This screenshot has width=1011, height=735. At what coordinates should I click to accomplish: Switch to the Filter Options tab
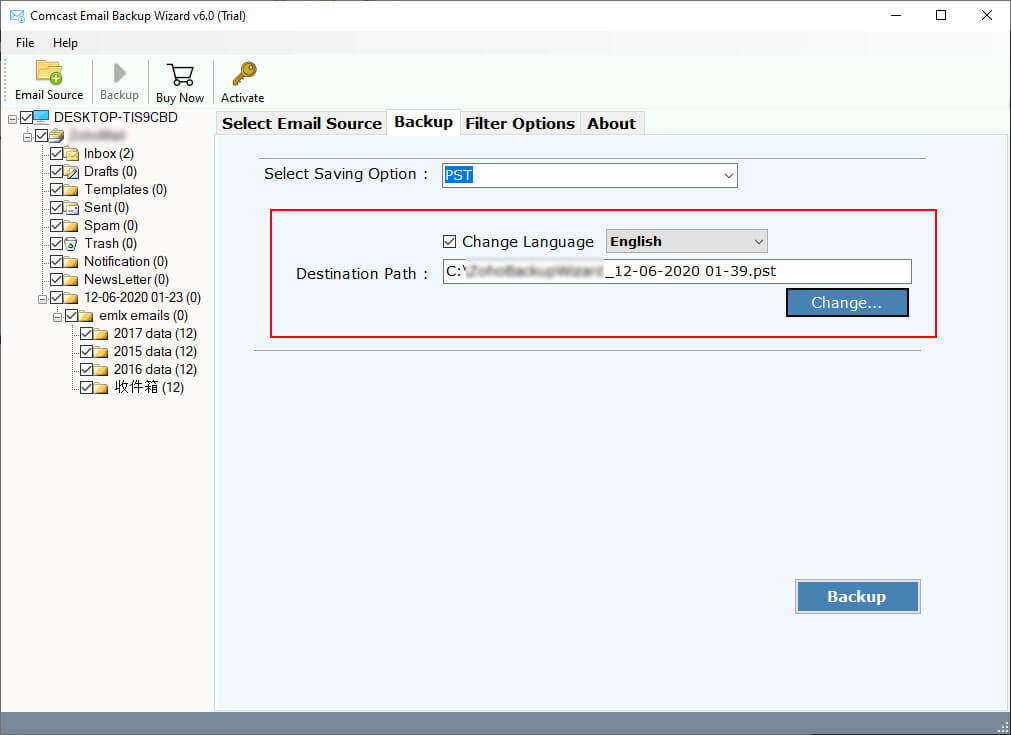coord(519,124)
